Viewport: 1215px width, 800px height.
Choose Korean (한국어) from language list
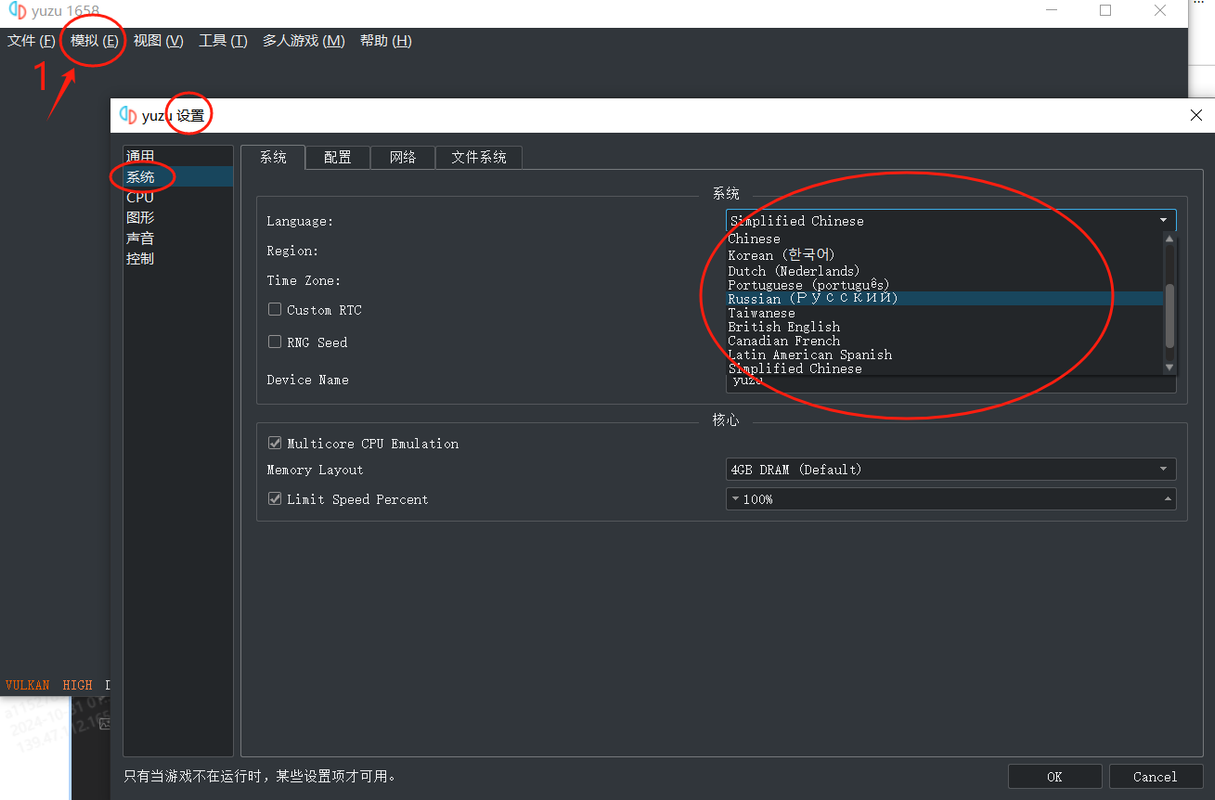click(x=945, y=255)
